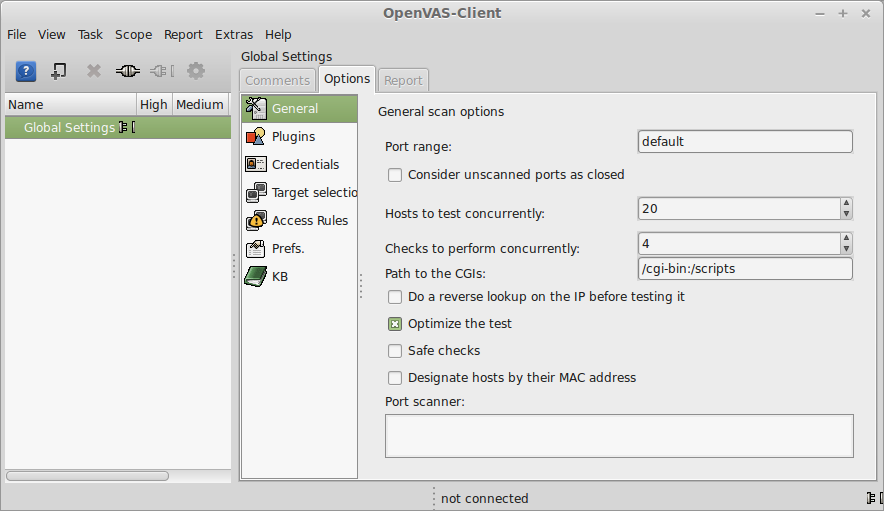The width and height of the screenshot is (884, 511).
Task: Click the High column header
Action: (154, 104)
